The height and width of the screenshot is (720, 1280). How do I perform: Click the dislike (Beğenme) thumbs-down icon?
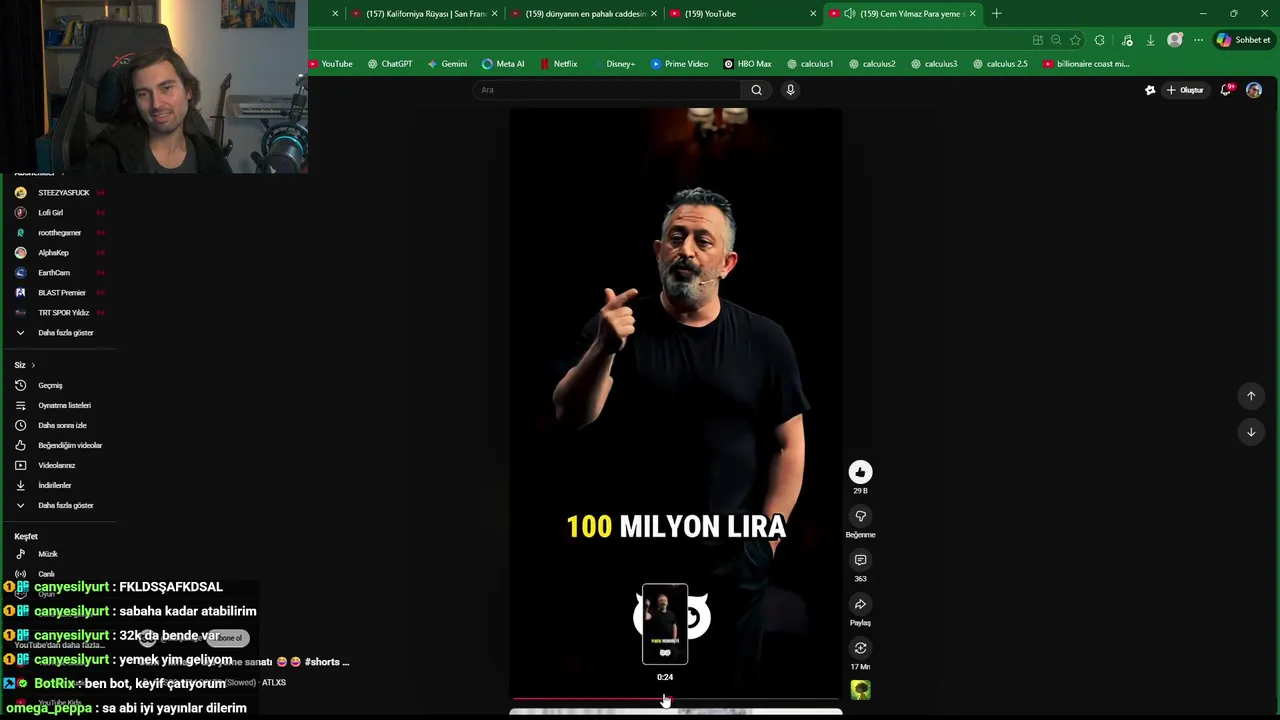click(860, 516)
